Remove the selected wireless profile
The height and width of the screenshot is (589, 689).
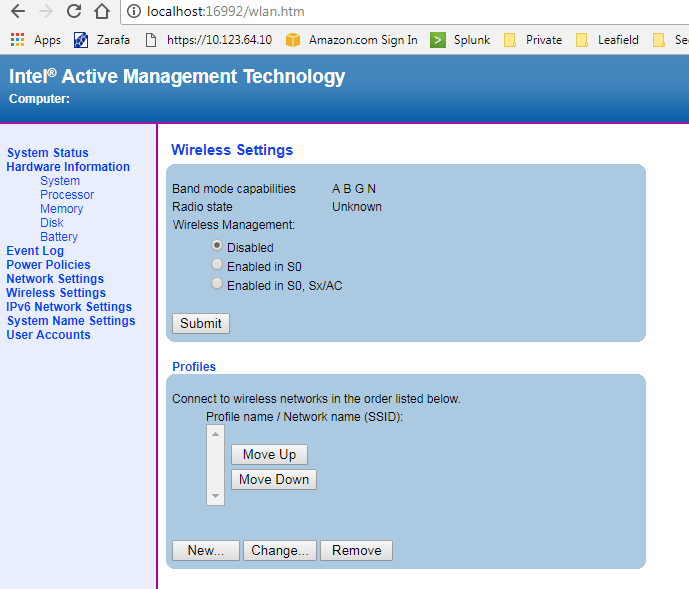pyautogui.click(x=356, y=550)
